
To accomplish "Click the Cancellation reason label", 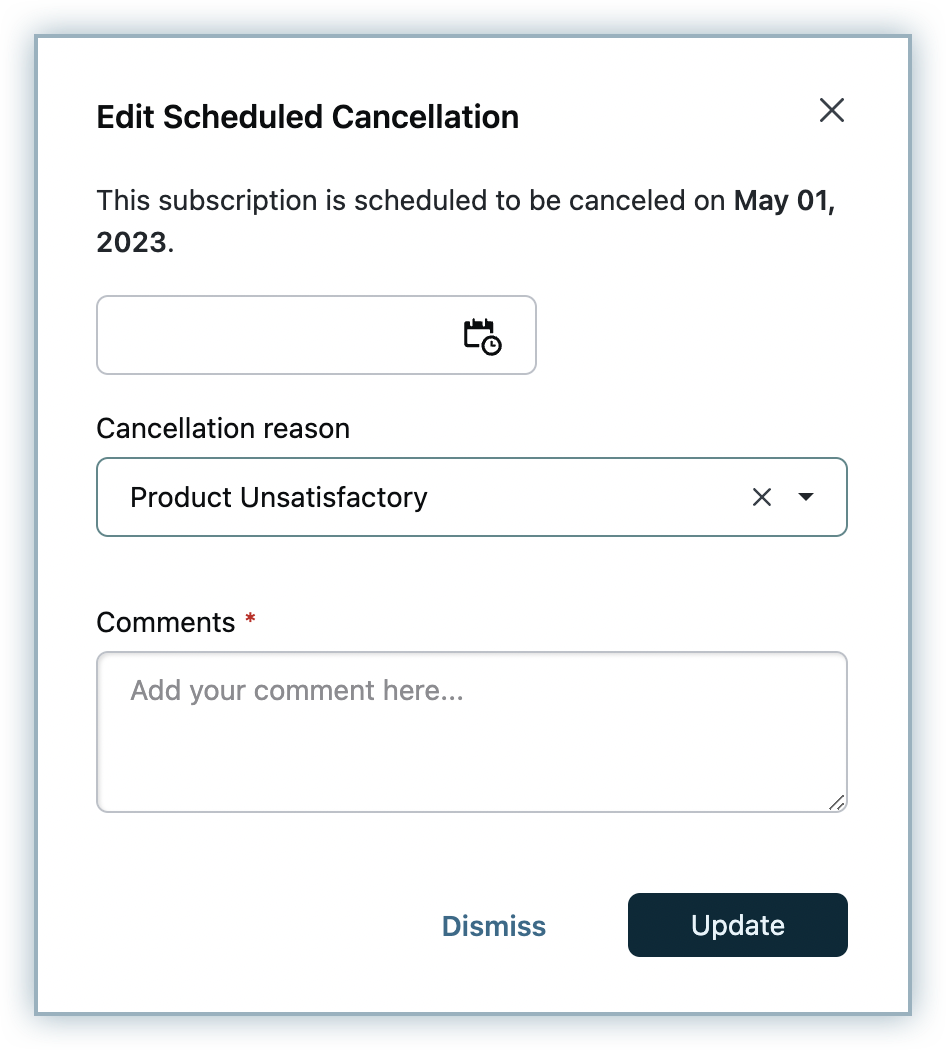I will pyautogui.click(x=223, y=429).
